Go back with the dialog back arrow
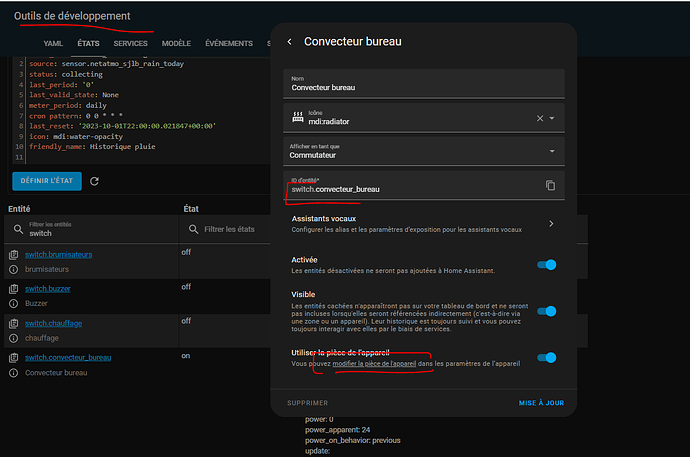690x457 pixels. (x=290, y=41)
